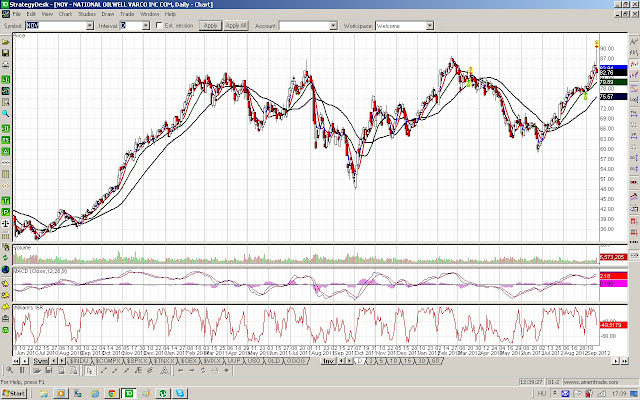Switch to the $COMPX symbol tab
The width and height of the screenshot is (640, 400).
[108, 361]
